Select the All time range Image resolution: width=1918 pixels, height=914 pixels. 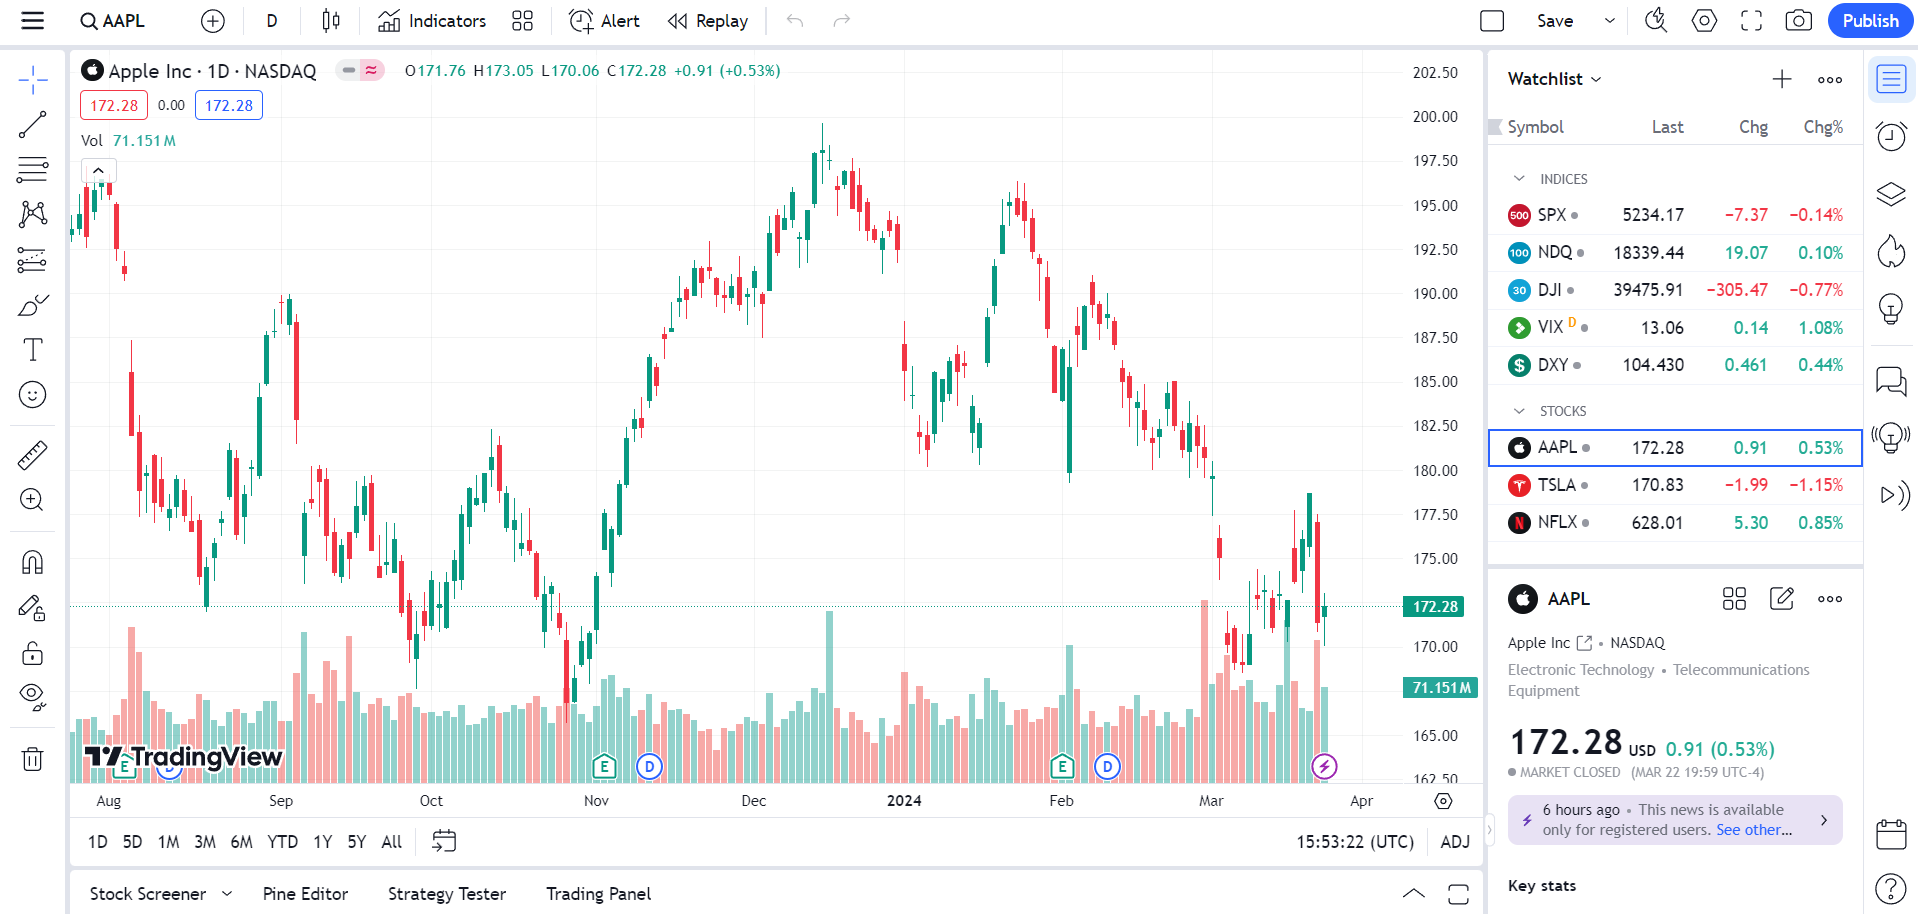(392, 842)
